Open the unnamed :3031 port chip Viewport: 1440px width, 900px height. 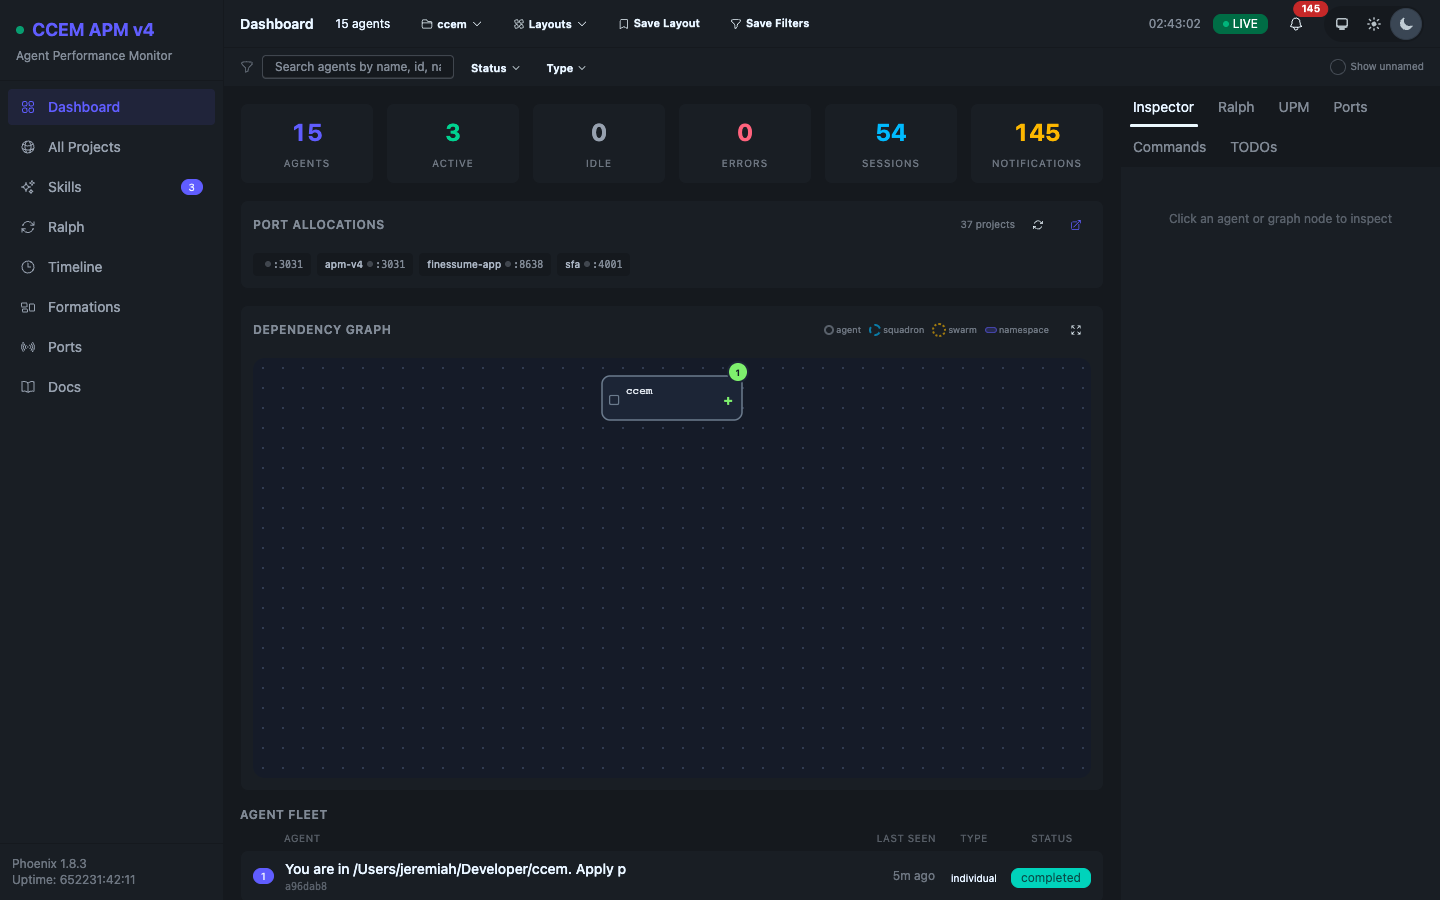284,264
